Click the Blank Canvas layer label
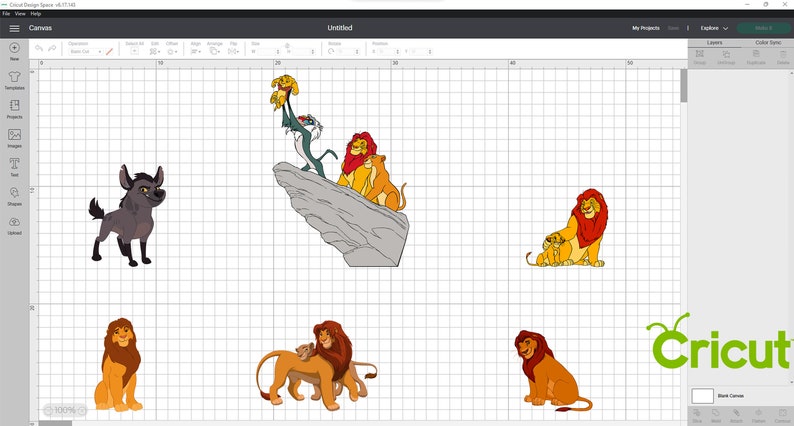The image size is (794, 426). pos(731,396)
